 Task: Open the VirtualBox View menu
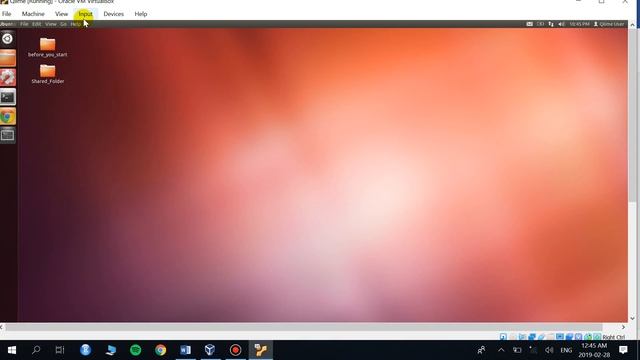coord(62,14)
